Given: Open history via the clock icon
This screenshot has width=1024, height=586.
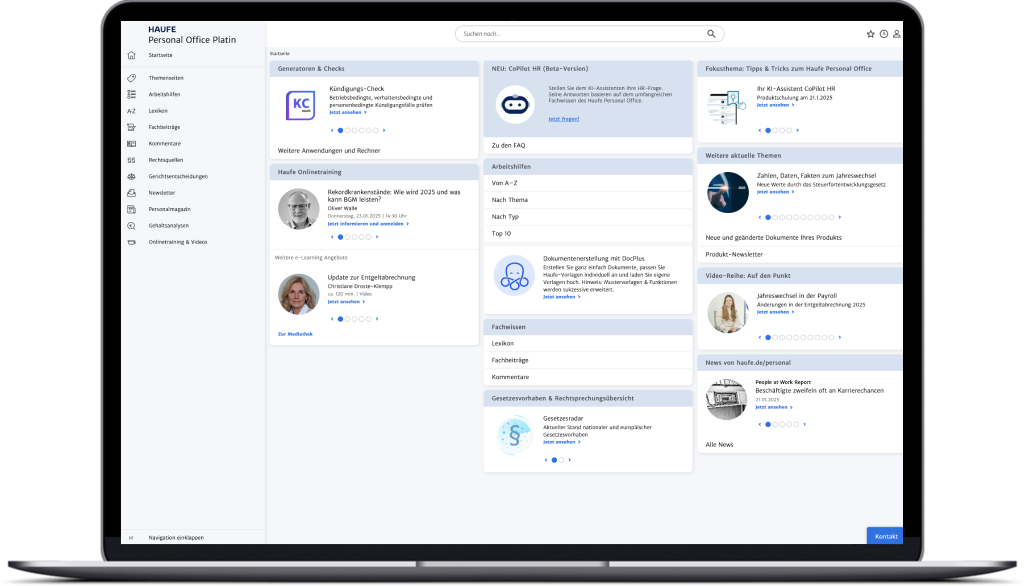Looking at the screenshot, I should point(884,34).
